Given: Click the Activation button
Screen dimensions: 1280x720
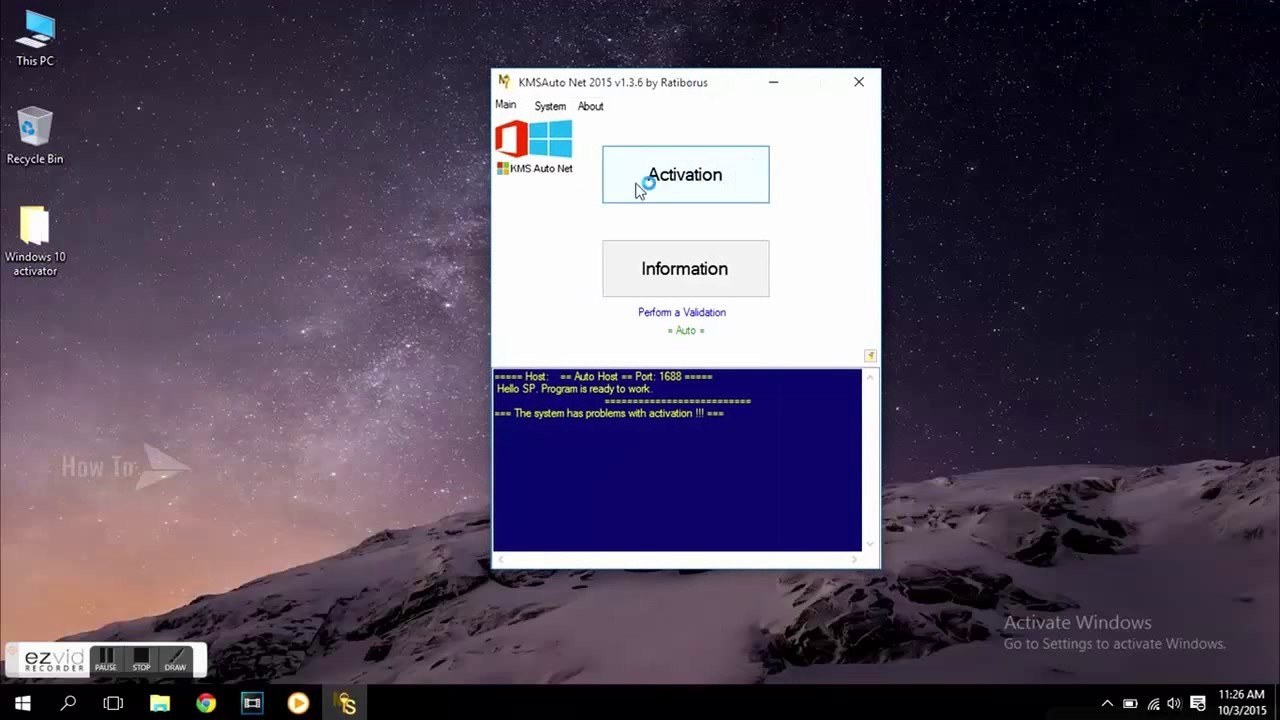Looking at the screenshot, I should point(685,174).
